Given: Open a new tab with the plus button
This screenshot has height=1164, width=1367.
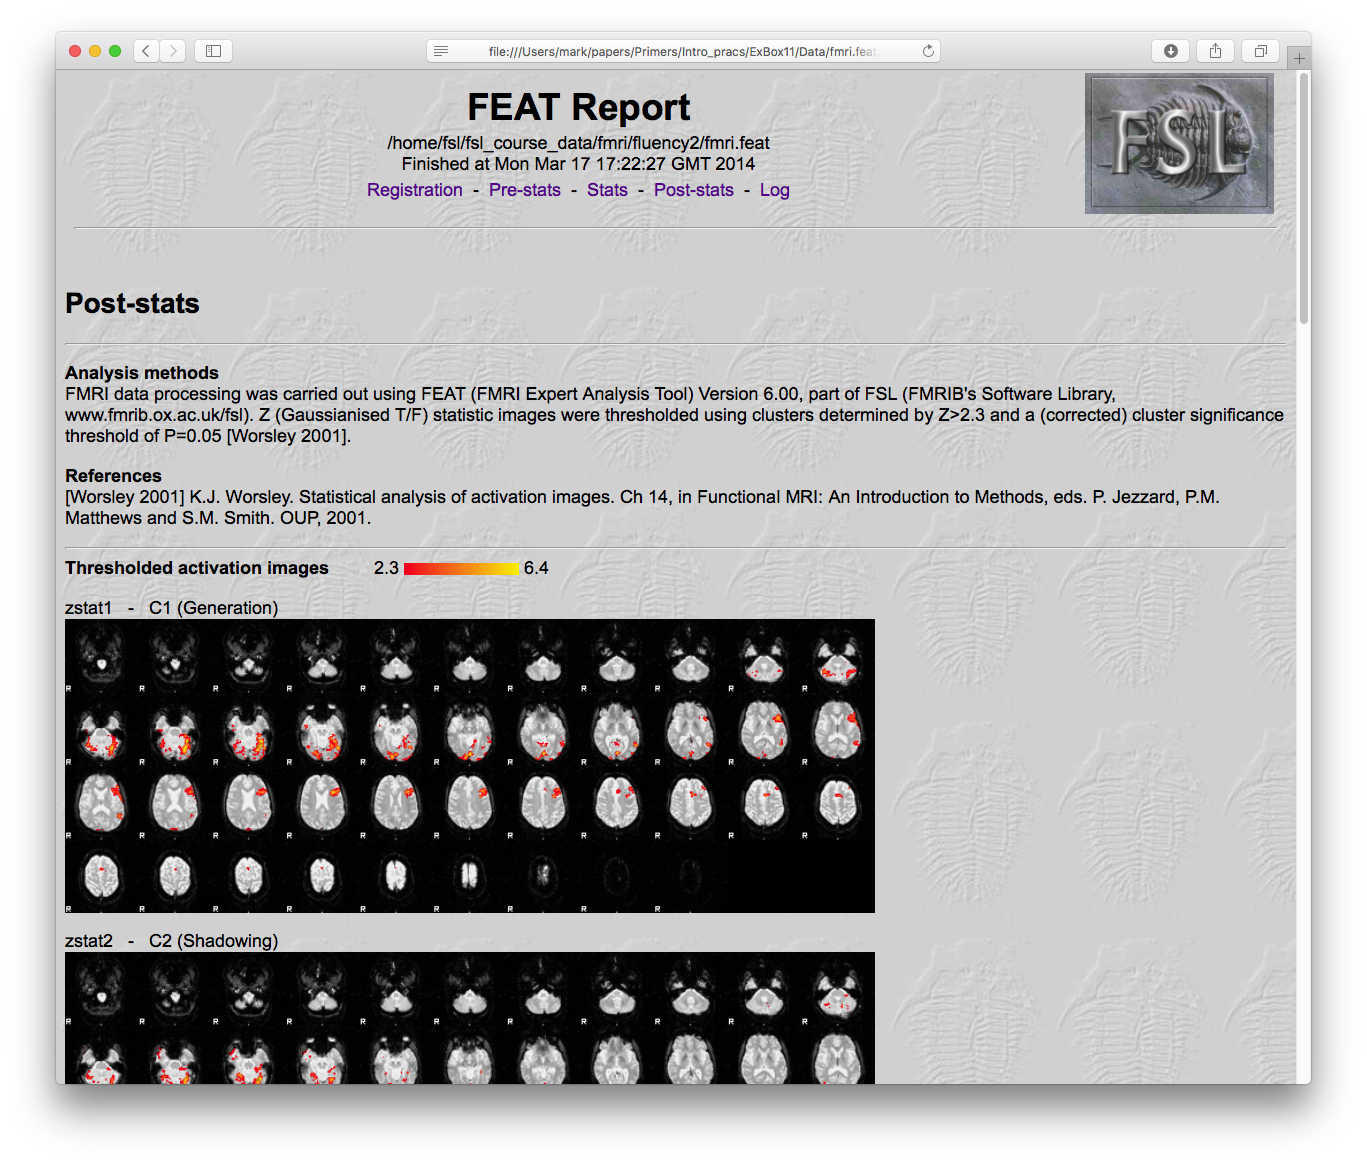Looking at the screenshot, I should [x=1299, y=58].
